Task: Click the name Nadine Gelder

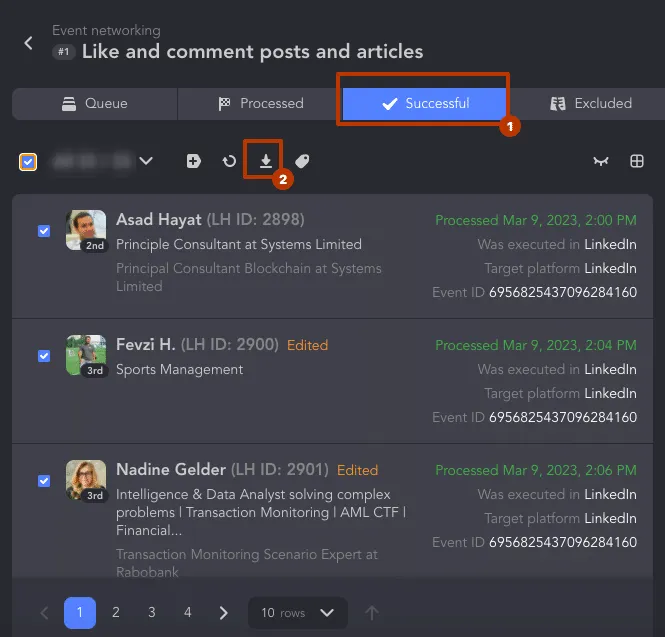Action: pos(170,469)
